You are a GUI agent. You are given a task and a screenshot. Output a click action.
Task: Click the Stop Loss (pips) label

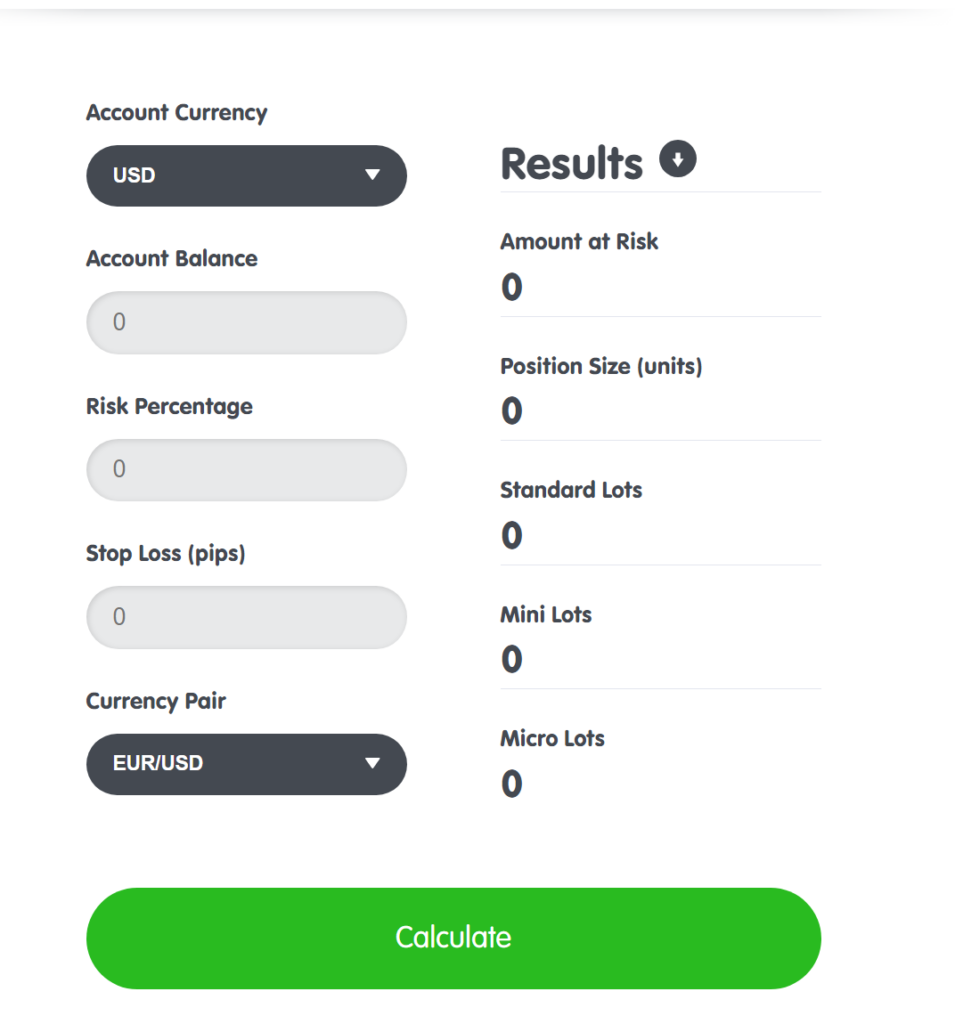(166, 554)
